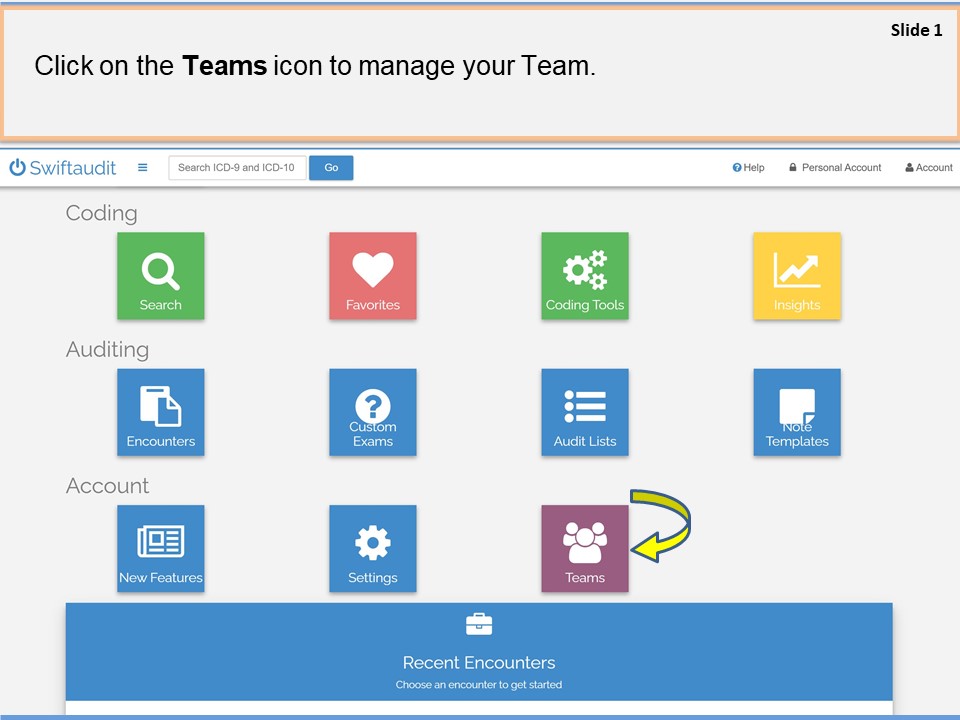The height and width of the screenshot is (720, 960).
Task: Open the Insights chart tile
Action: coord(796,276)
